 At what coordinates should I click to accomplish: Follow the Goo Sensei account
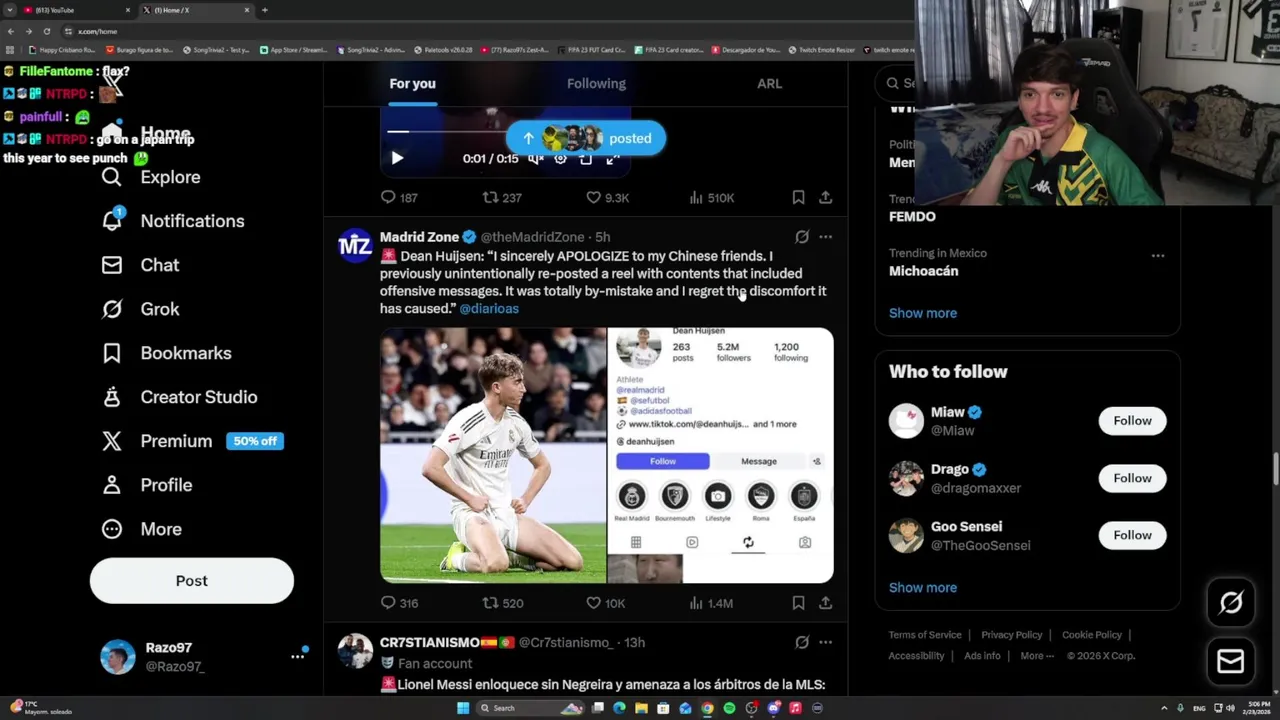1132,535
